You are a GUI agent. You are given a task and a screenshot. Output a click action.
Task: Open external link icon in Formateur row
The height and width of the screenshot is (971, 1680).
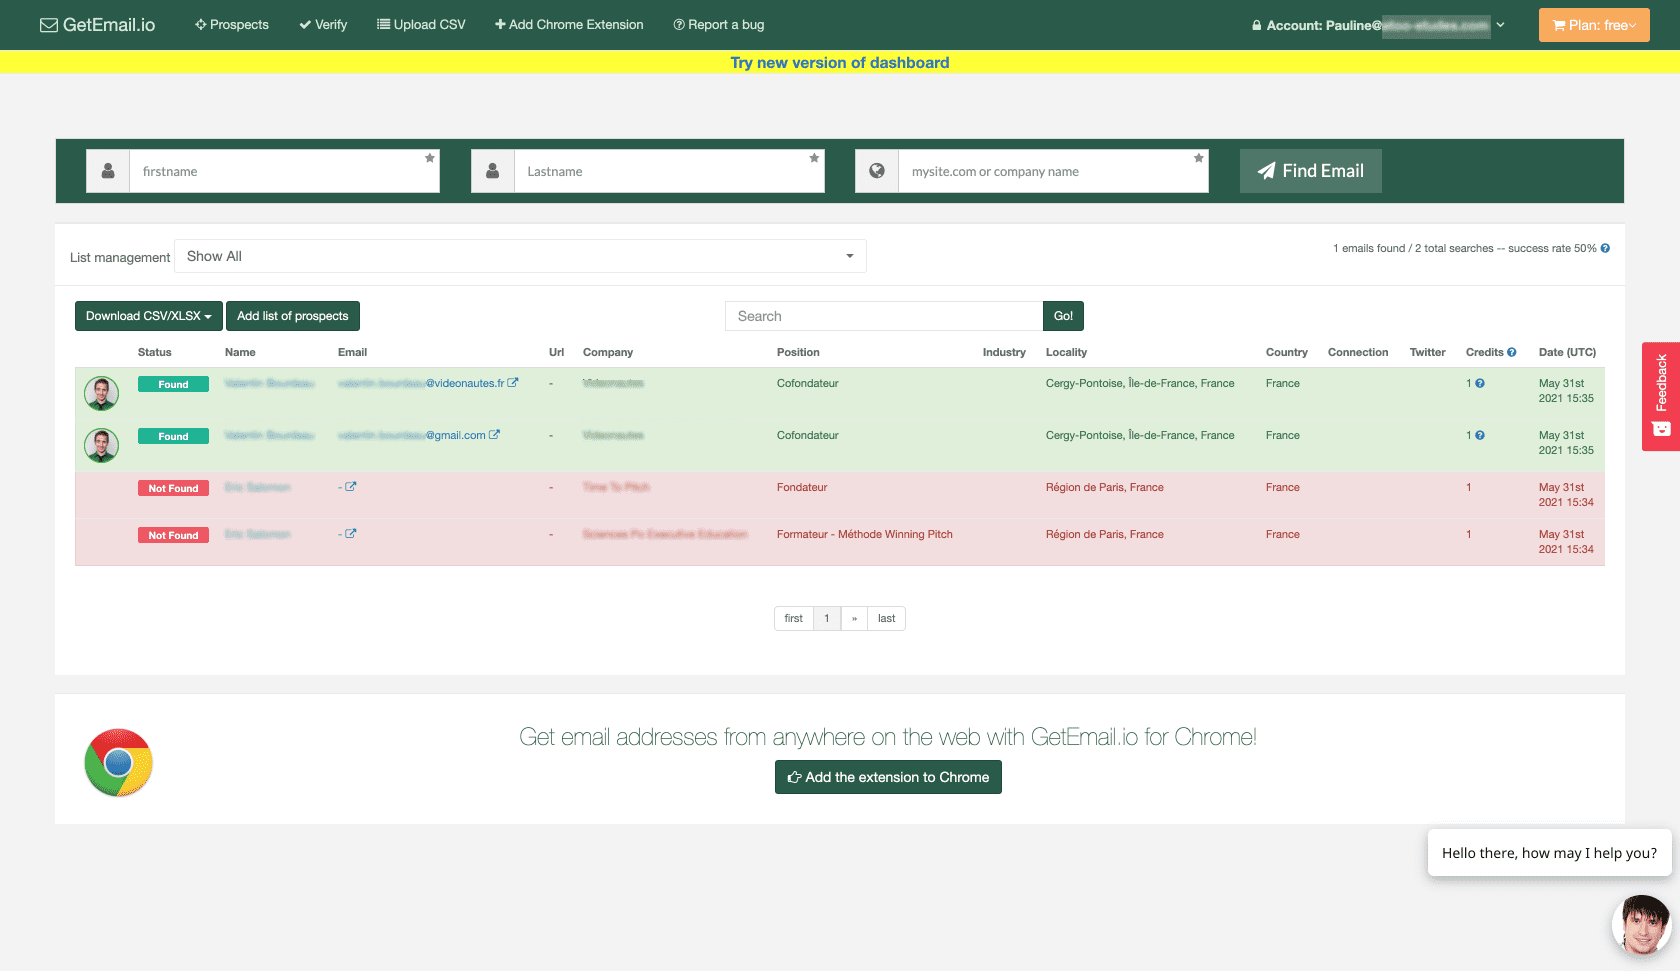[x=351, y=534]
